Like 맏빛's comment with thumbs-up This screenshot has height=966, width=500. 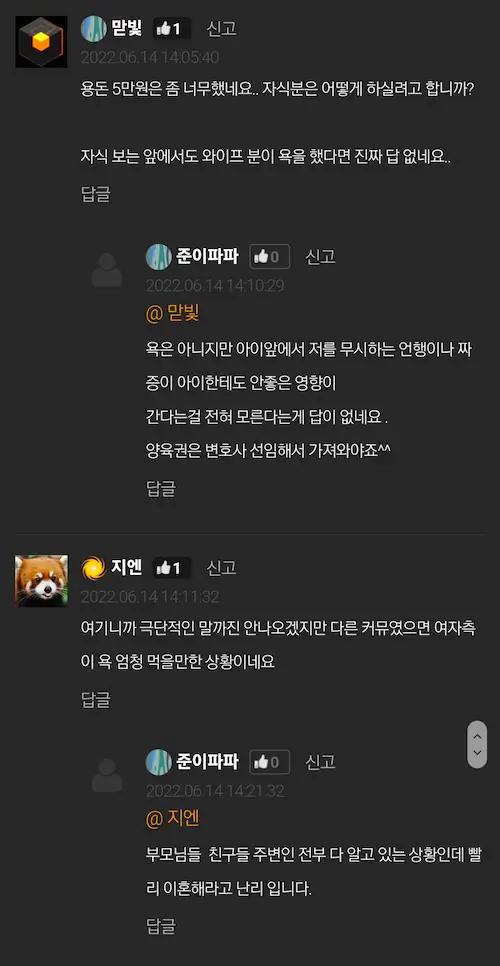point(171,28)
